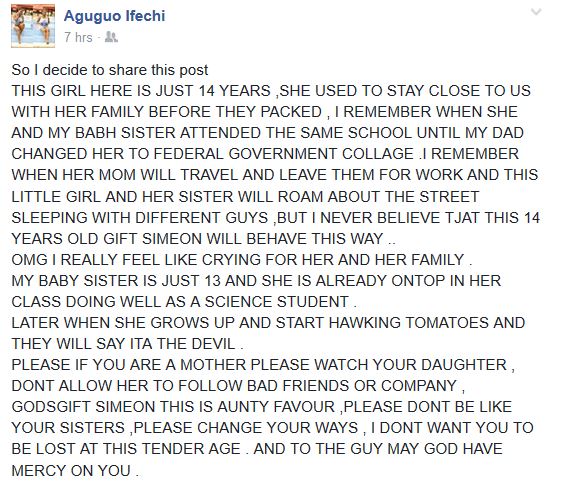Click the phrase 'THEY WILL SAY ITA THE DEVIL'
This screenshot has height=498, width=562.
(123, 344)
